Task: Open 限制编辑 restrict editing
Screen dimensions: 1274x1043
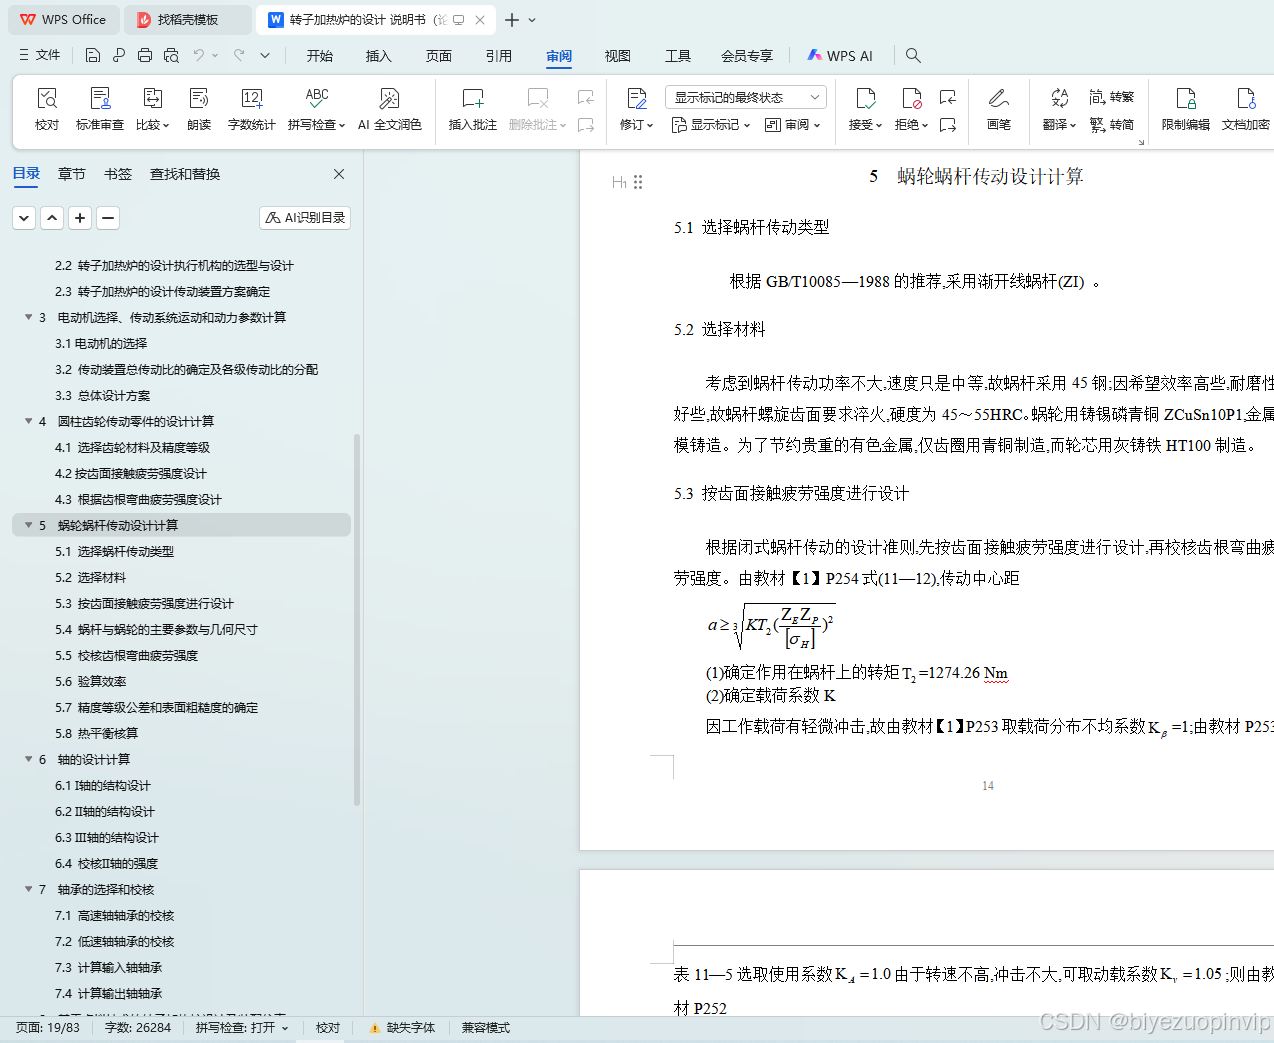Action: (x=1186, y=109)
